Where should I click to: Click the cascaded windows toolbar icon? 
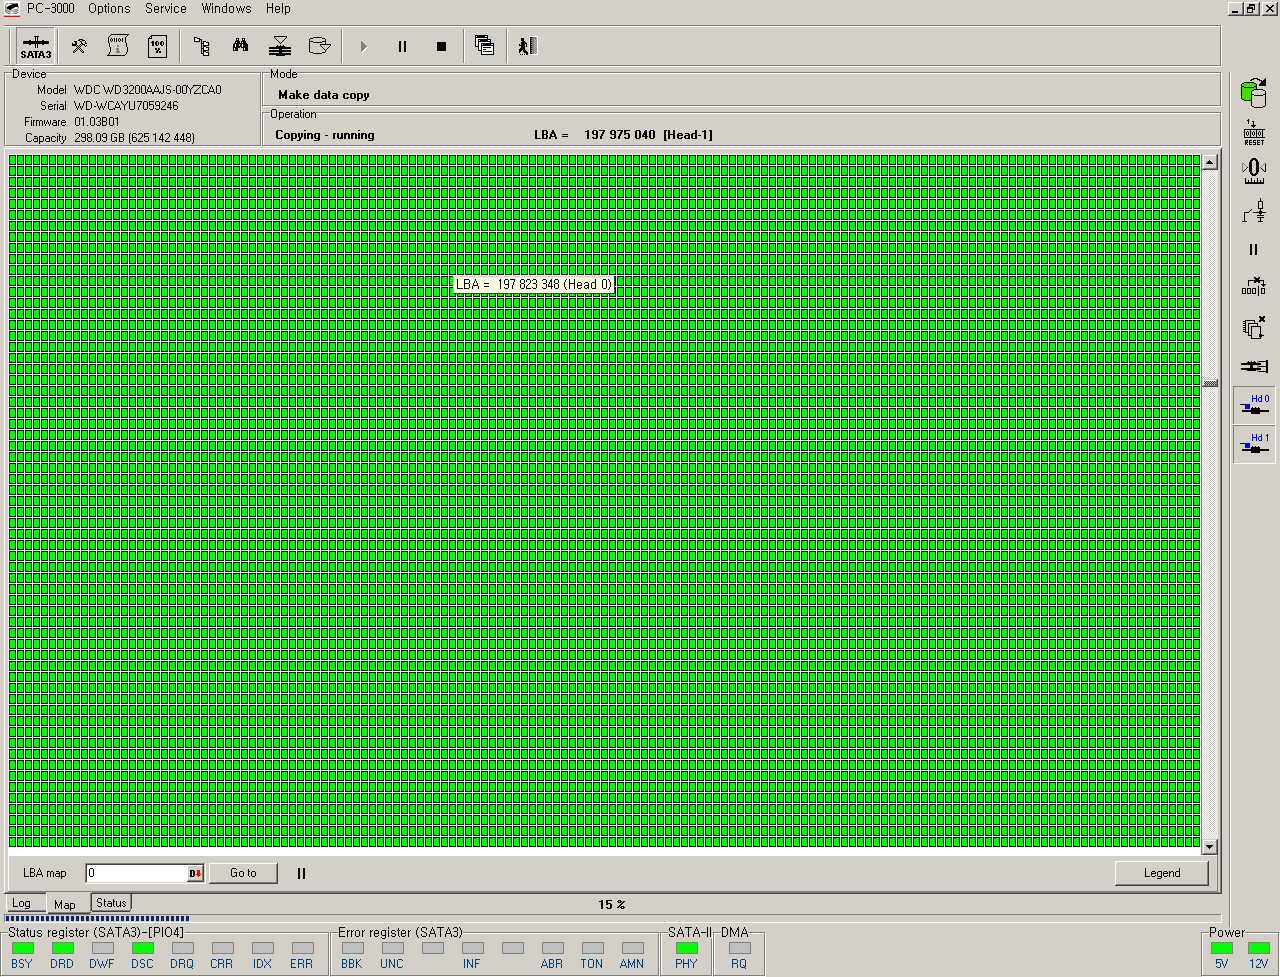(x=485, y=46)
